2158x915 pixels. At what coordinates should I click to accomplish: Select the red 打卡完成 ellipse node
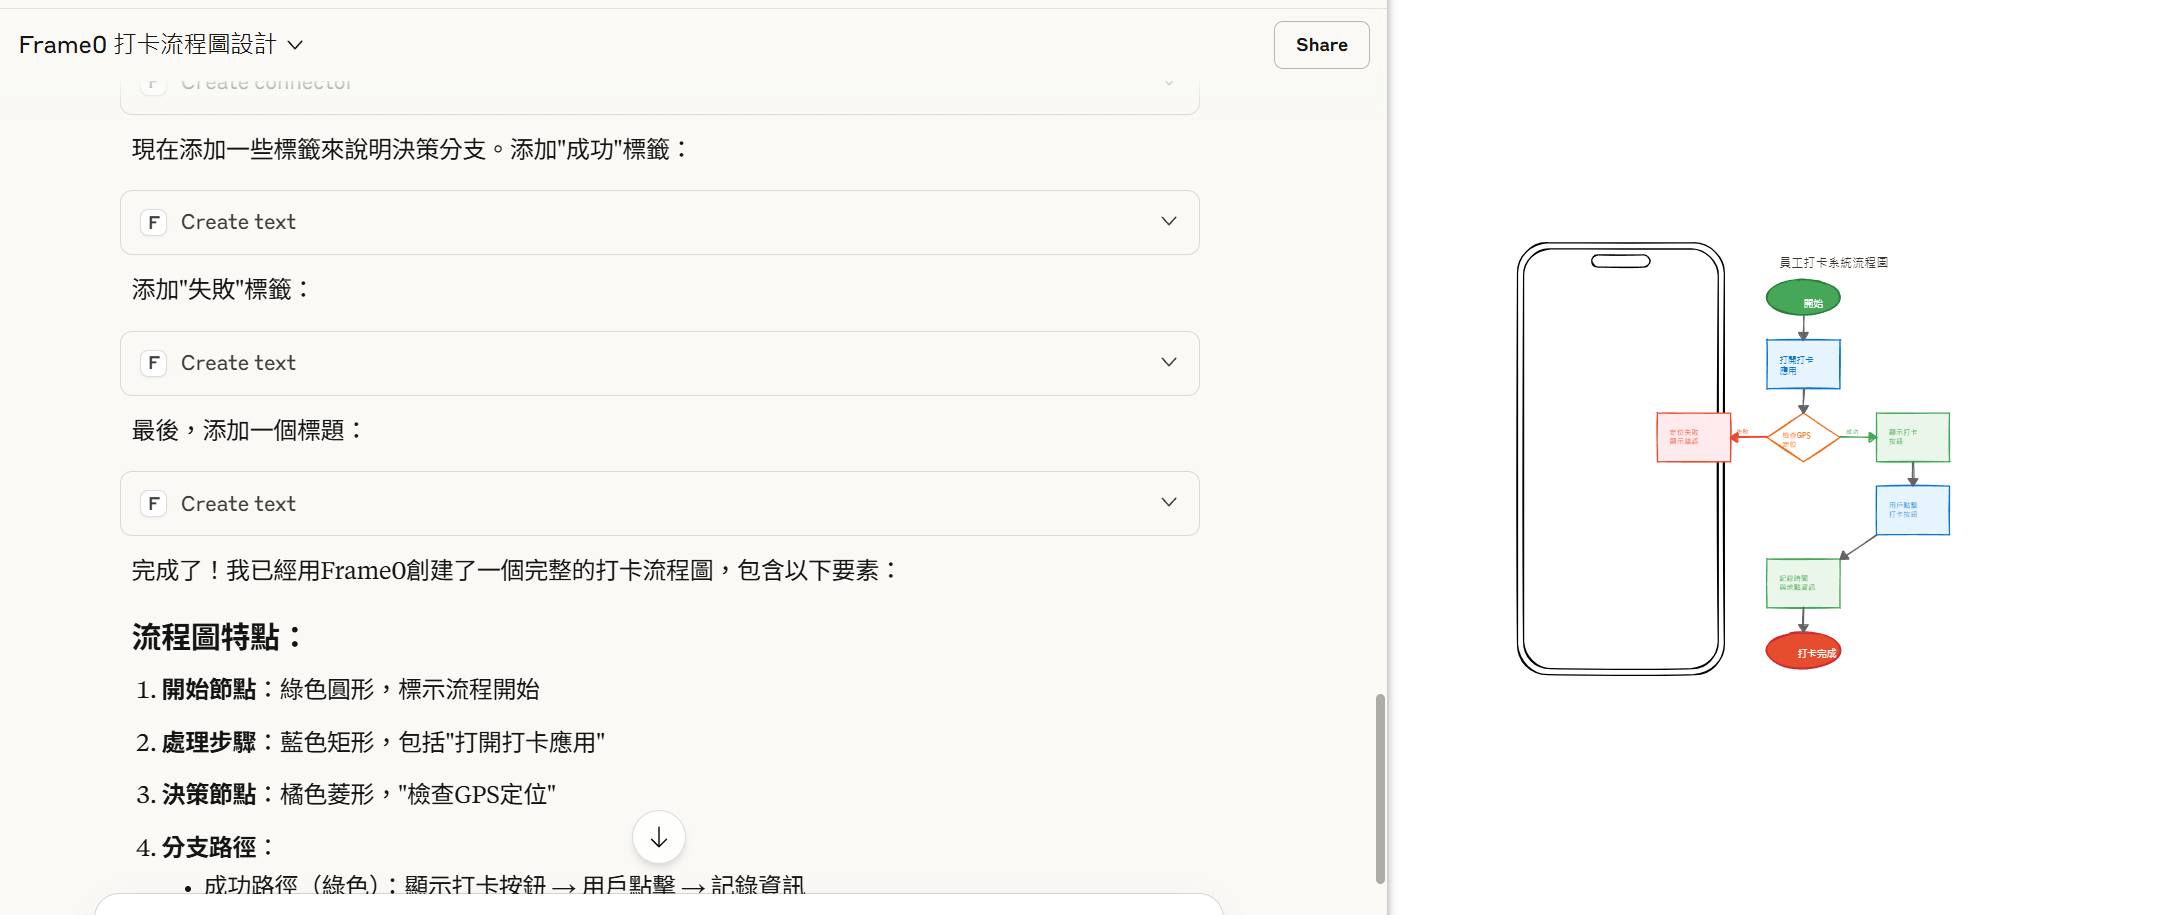click(1803, 651)
